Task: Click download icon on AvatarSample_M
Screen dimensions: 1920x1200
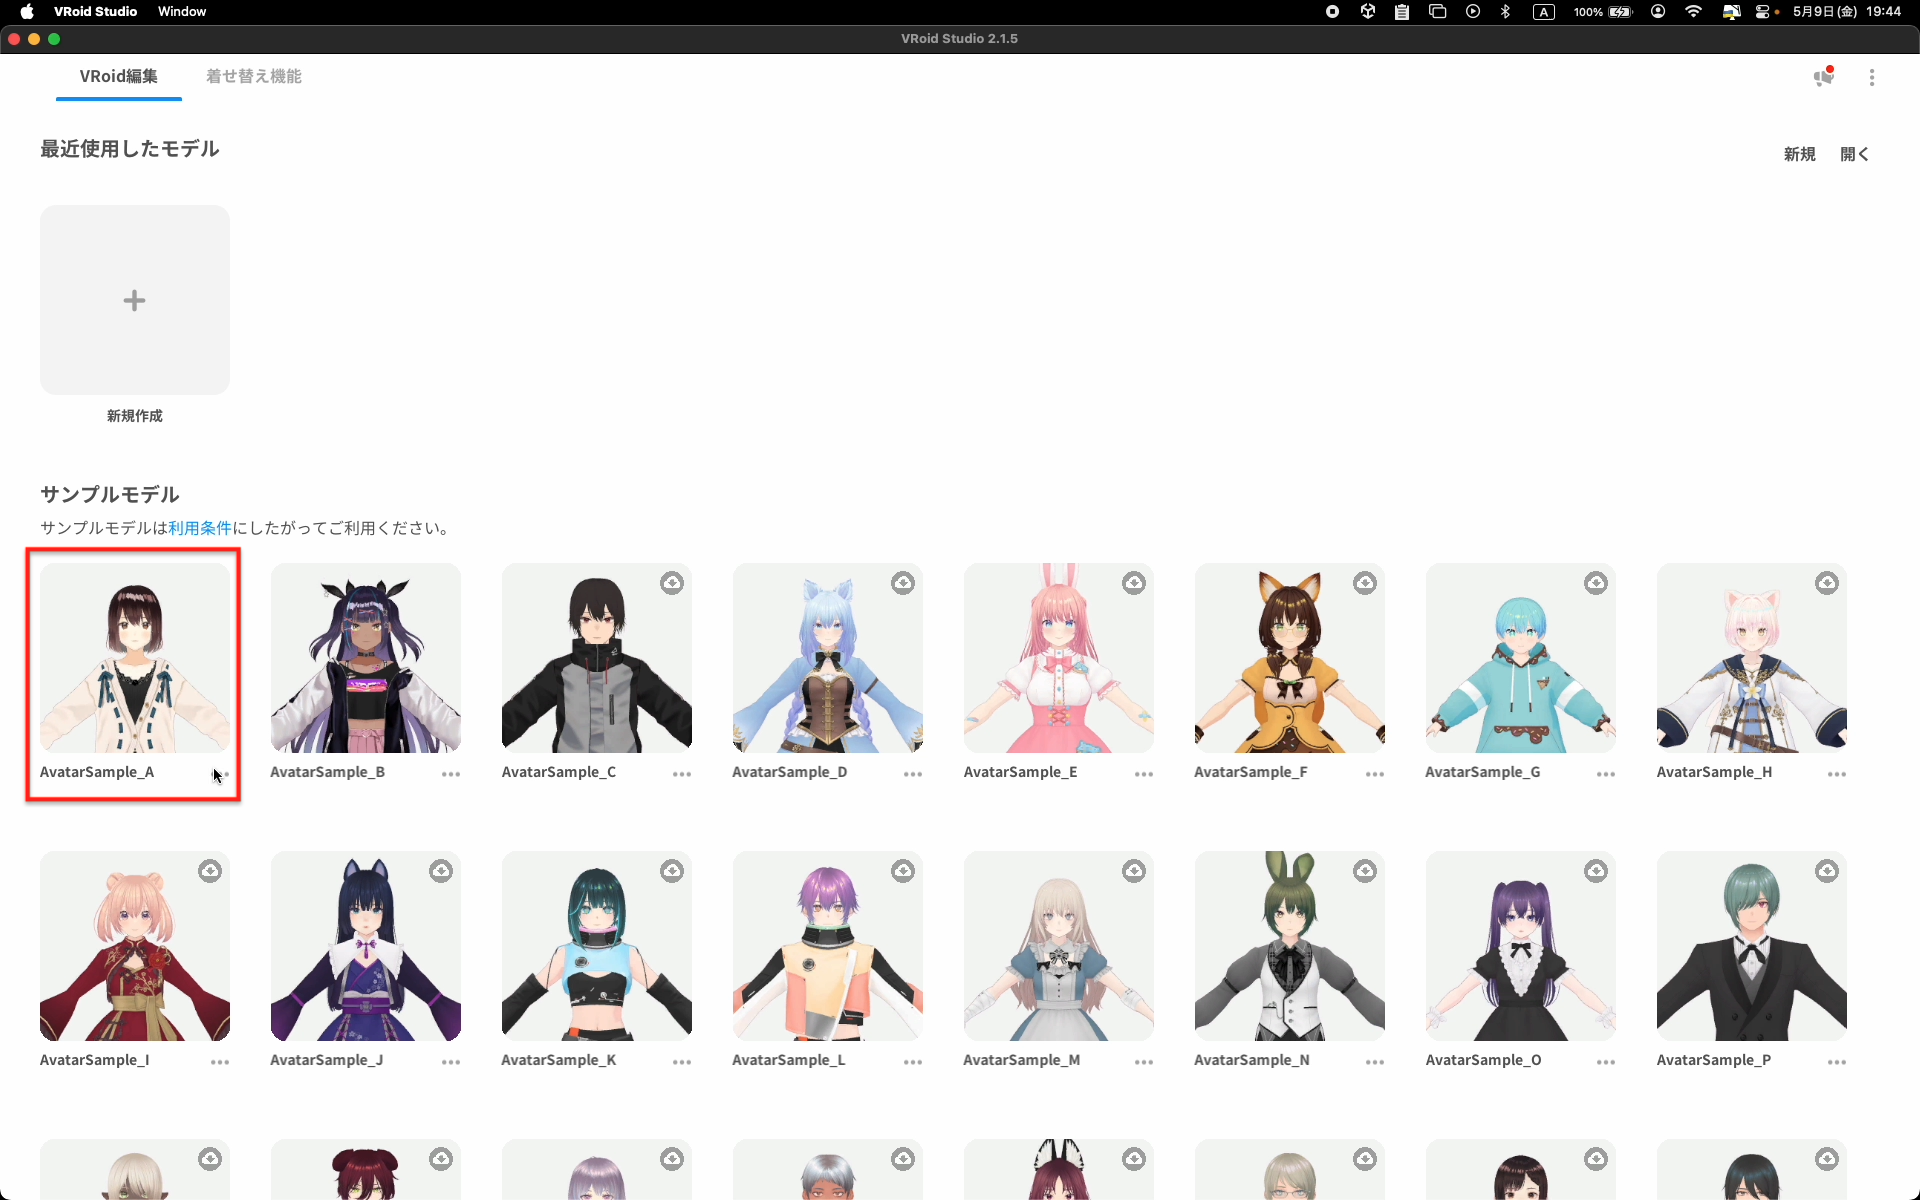Action: 1134,871
